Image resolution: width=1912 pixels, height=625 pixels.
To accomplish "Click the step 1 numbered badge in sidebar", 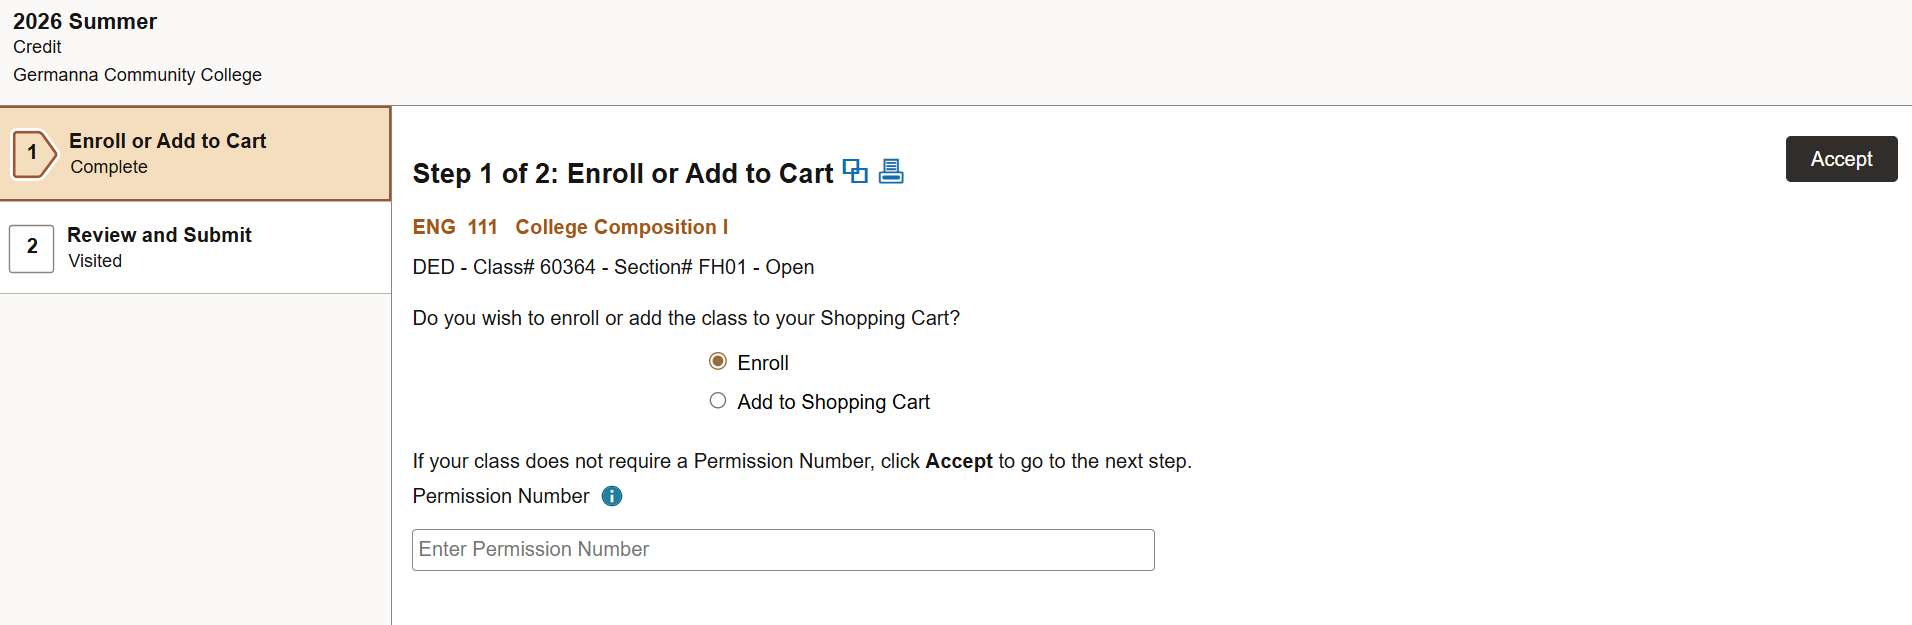I will click(x=33, y=153).
